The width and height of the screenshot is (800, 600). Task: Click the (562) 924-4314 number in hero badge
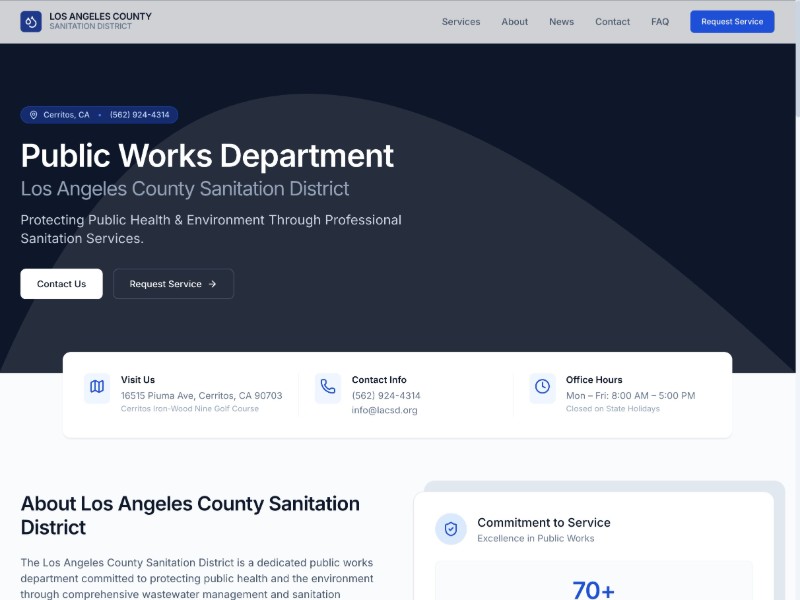click(x=139, y=115)
